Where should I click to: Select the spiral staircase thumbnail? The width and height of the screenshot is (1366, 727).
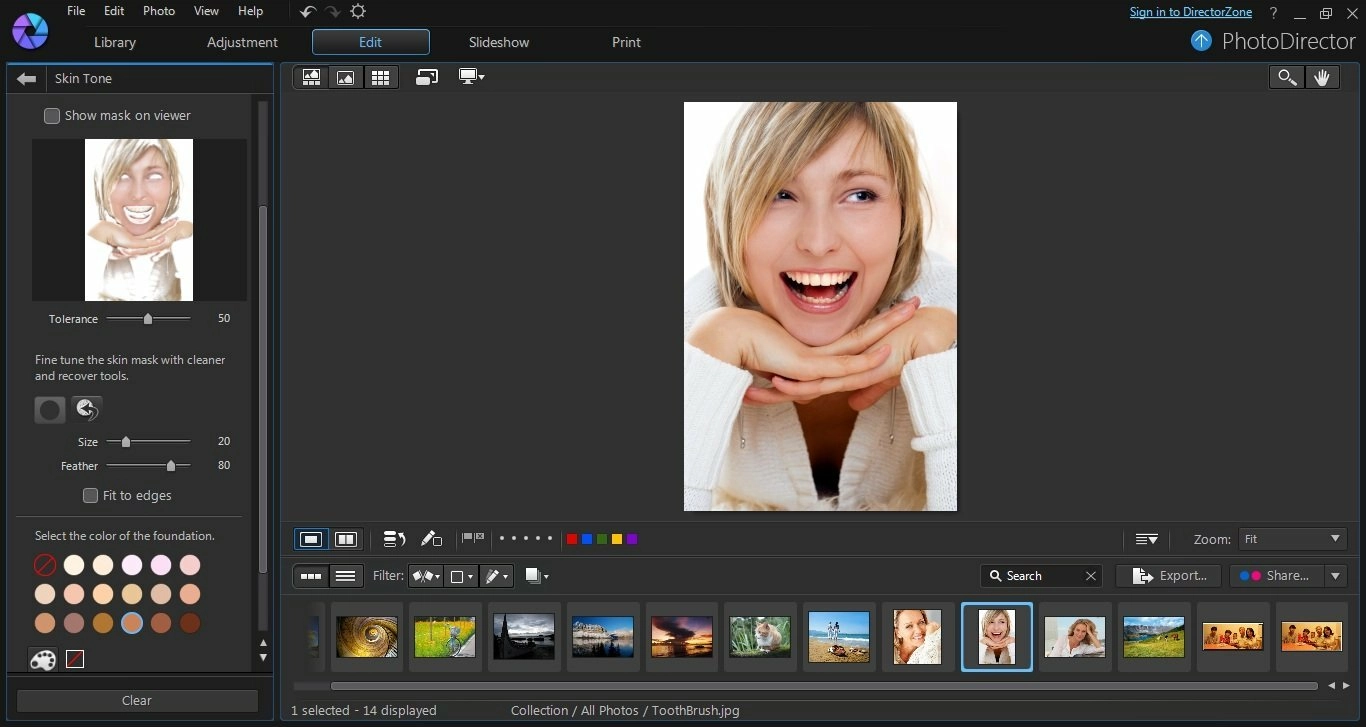(367, 637)
